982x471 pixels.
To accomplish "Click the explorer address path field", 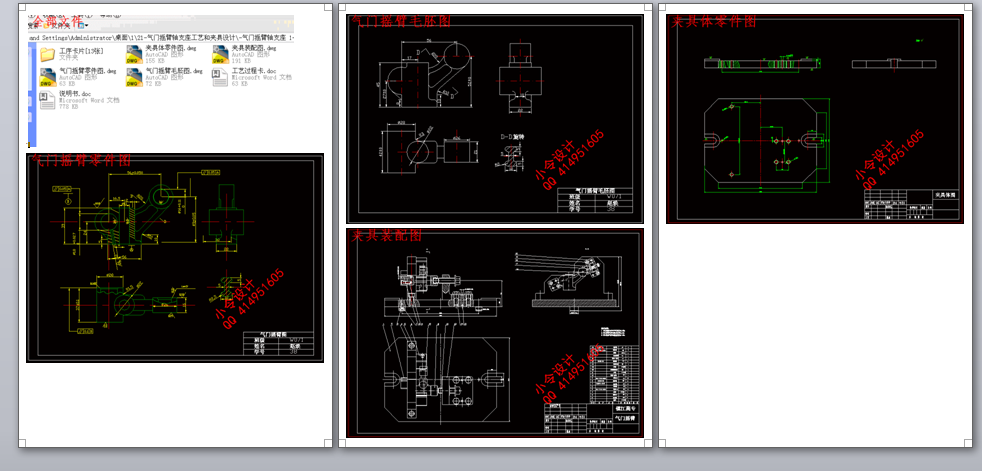I will pos(162,38).
